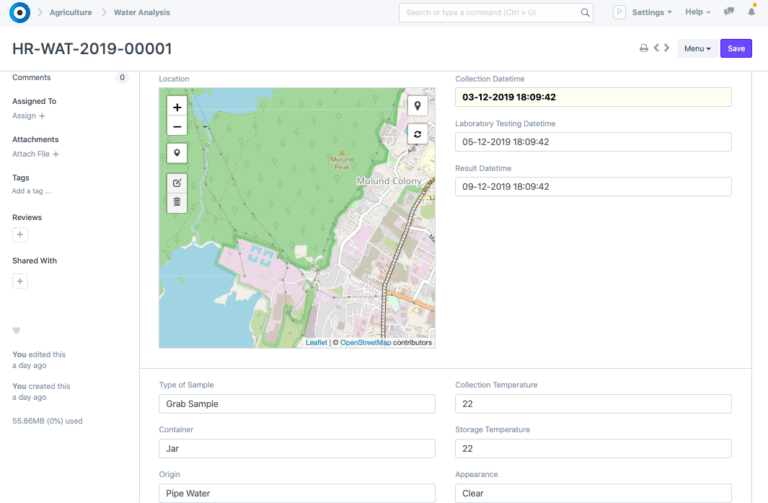Expand the Help dropdown menu
The width and height of the screenshot is (768, 503).
click(x=697, y=12)
